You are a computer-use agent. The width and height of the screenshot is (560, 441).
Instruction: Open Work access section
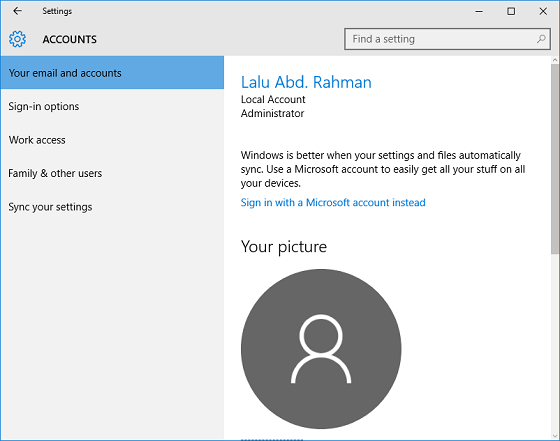point(112,140)
